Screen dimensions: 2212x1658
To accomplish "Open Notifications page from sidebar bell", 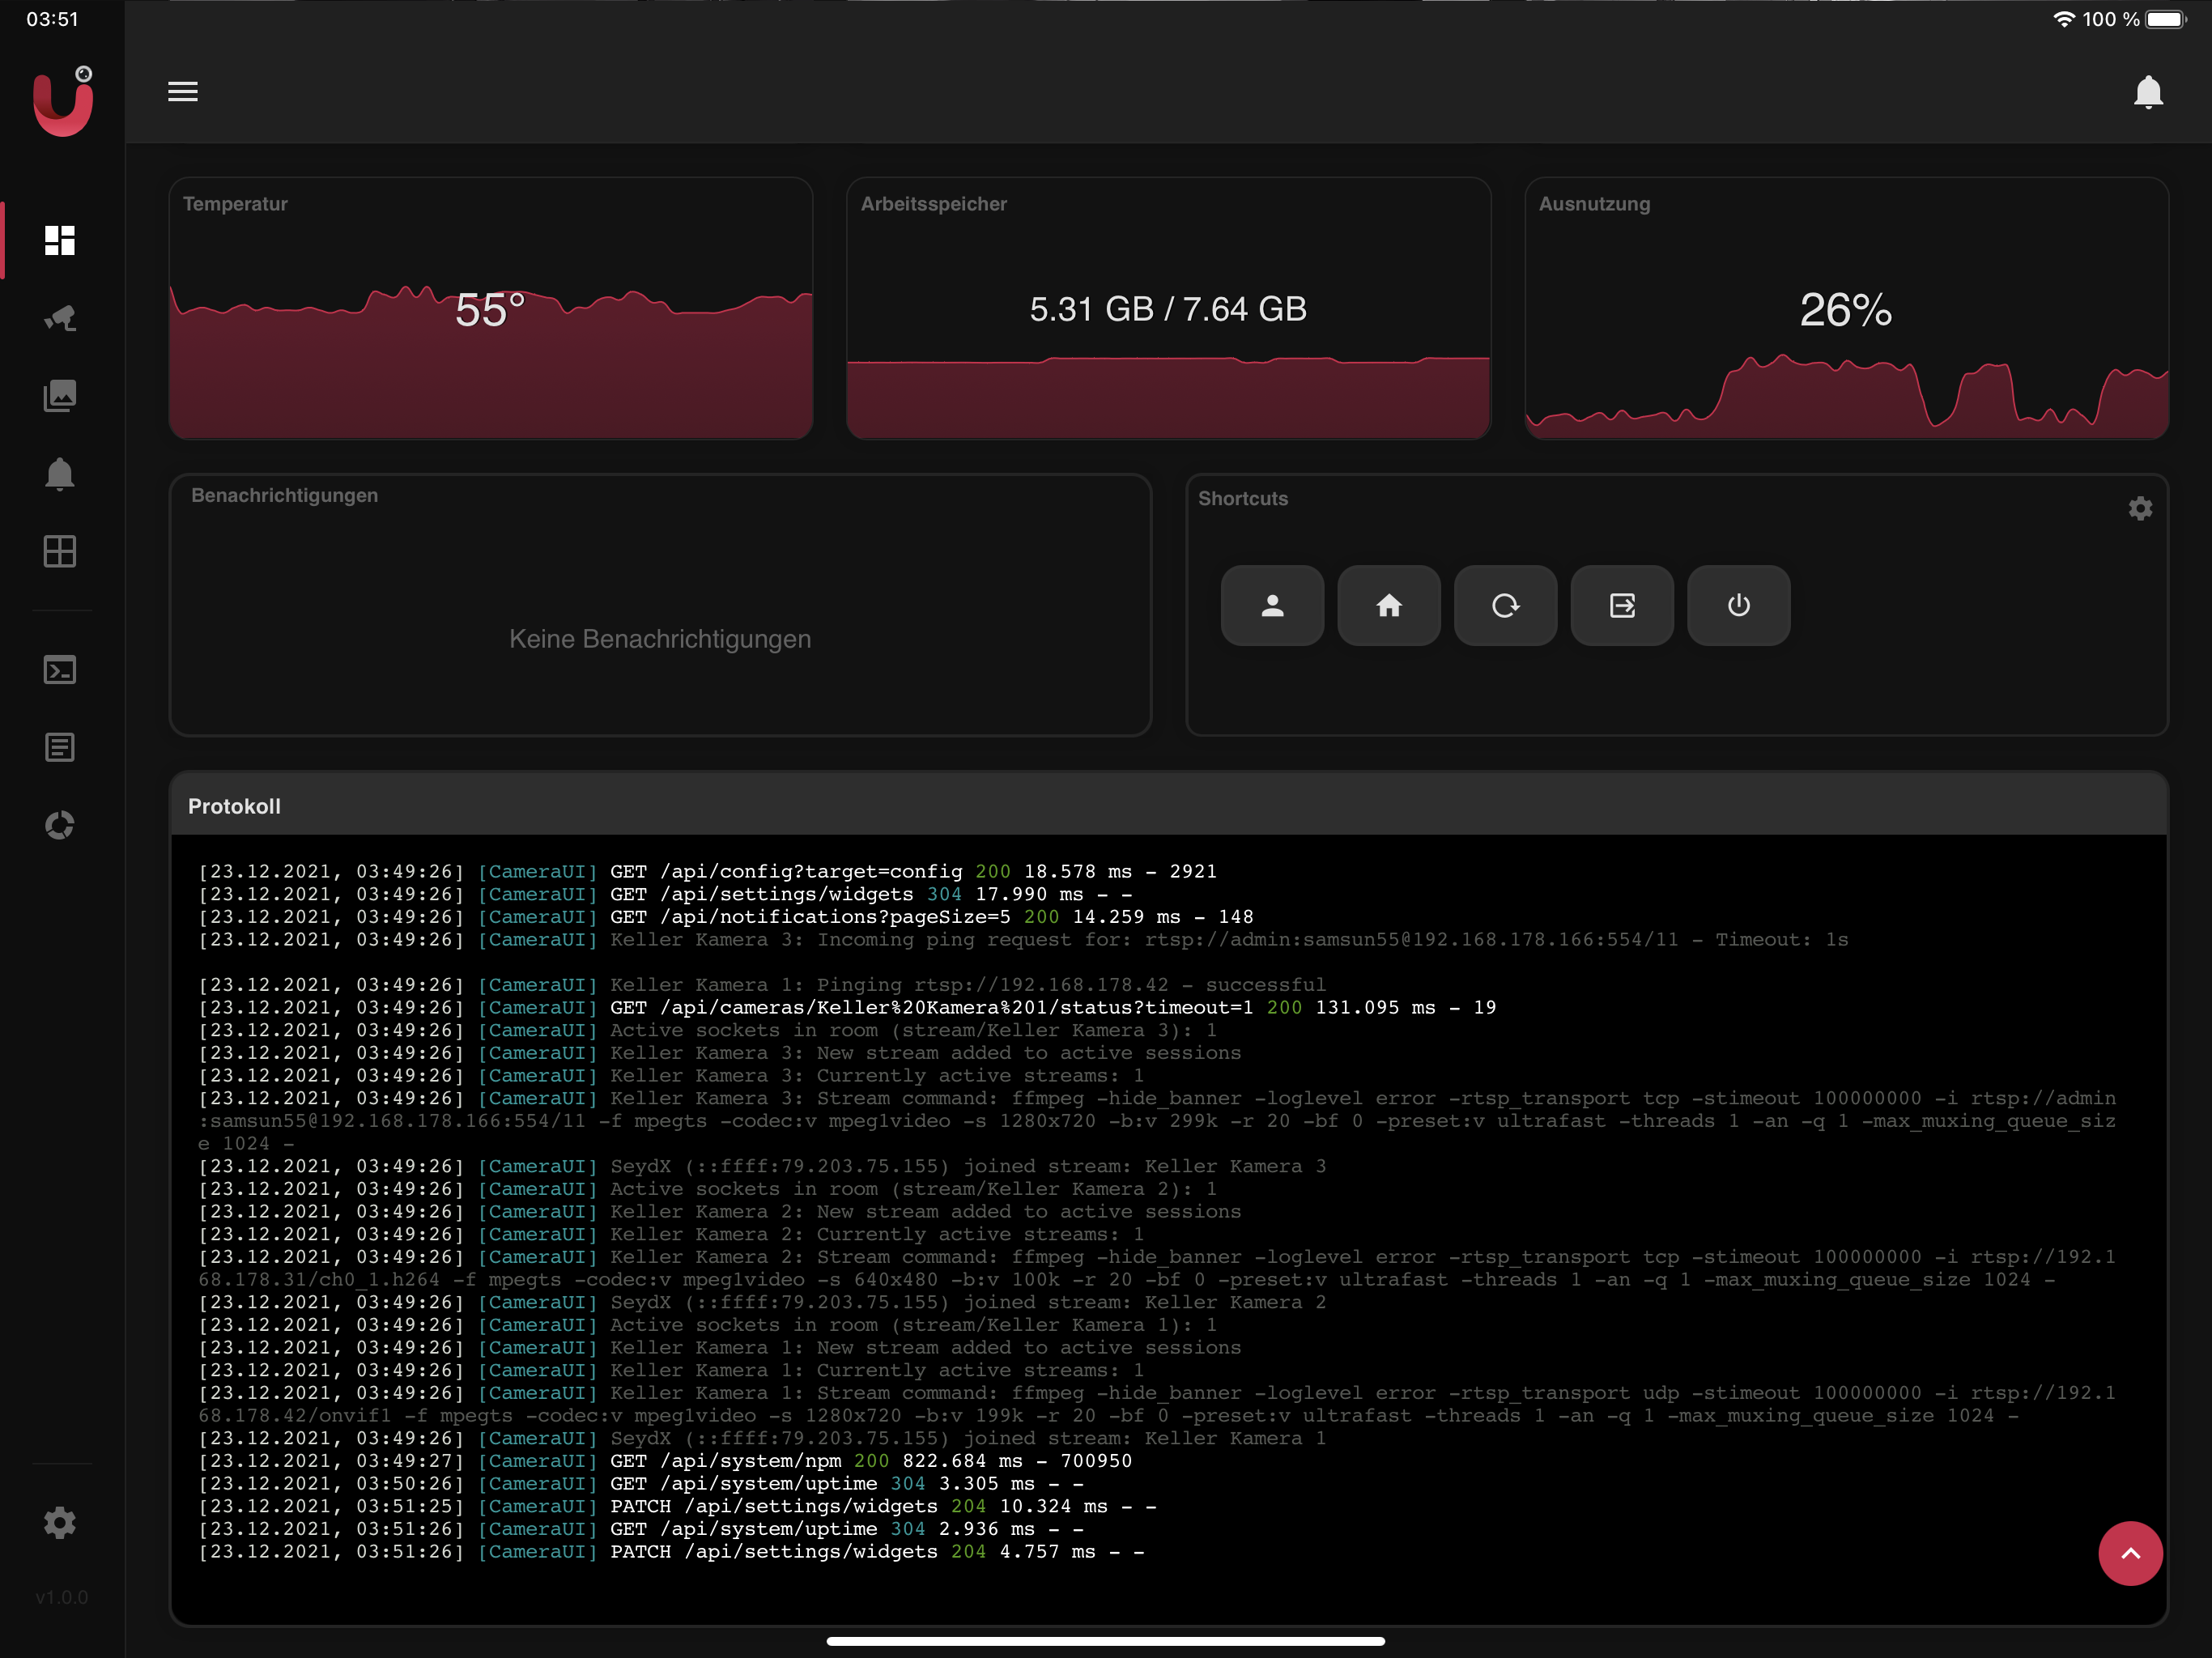I will tap(60, 473).
